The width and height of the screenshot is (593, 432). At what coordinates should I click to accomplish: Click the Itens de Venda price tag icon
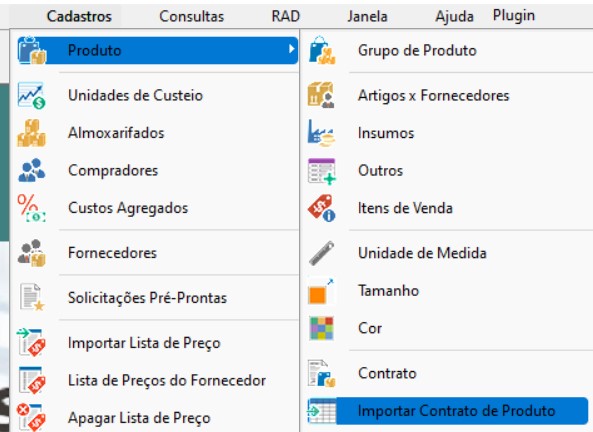tap(321, 208)
